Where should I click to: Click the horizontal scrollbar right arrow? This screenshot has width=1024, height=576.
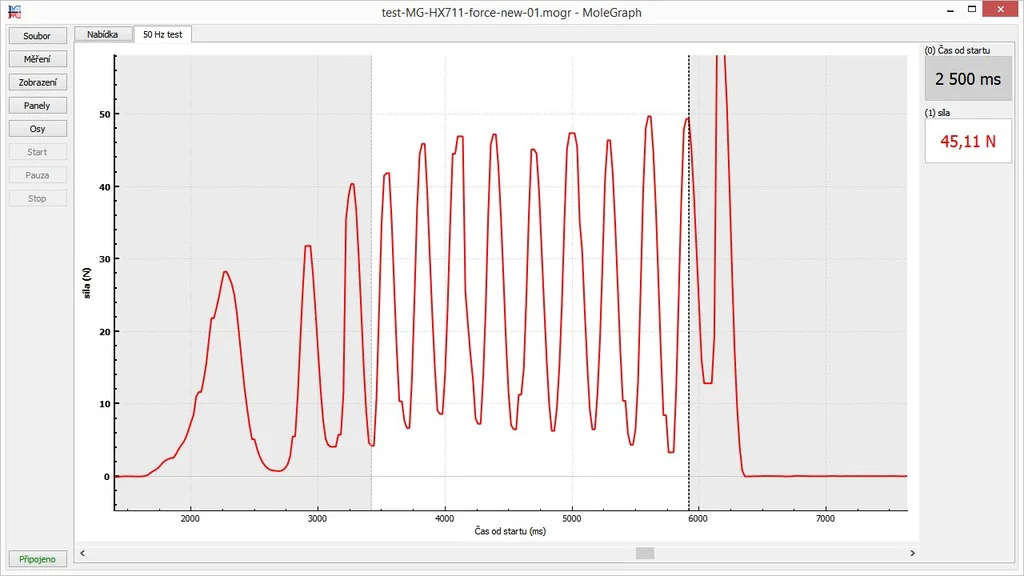(x=912, y=553)
